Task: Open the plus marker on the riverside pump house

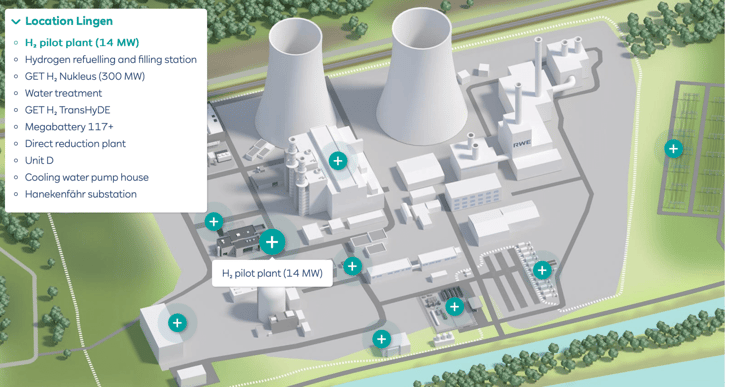Action: coord(381,339)
